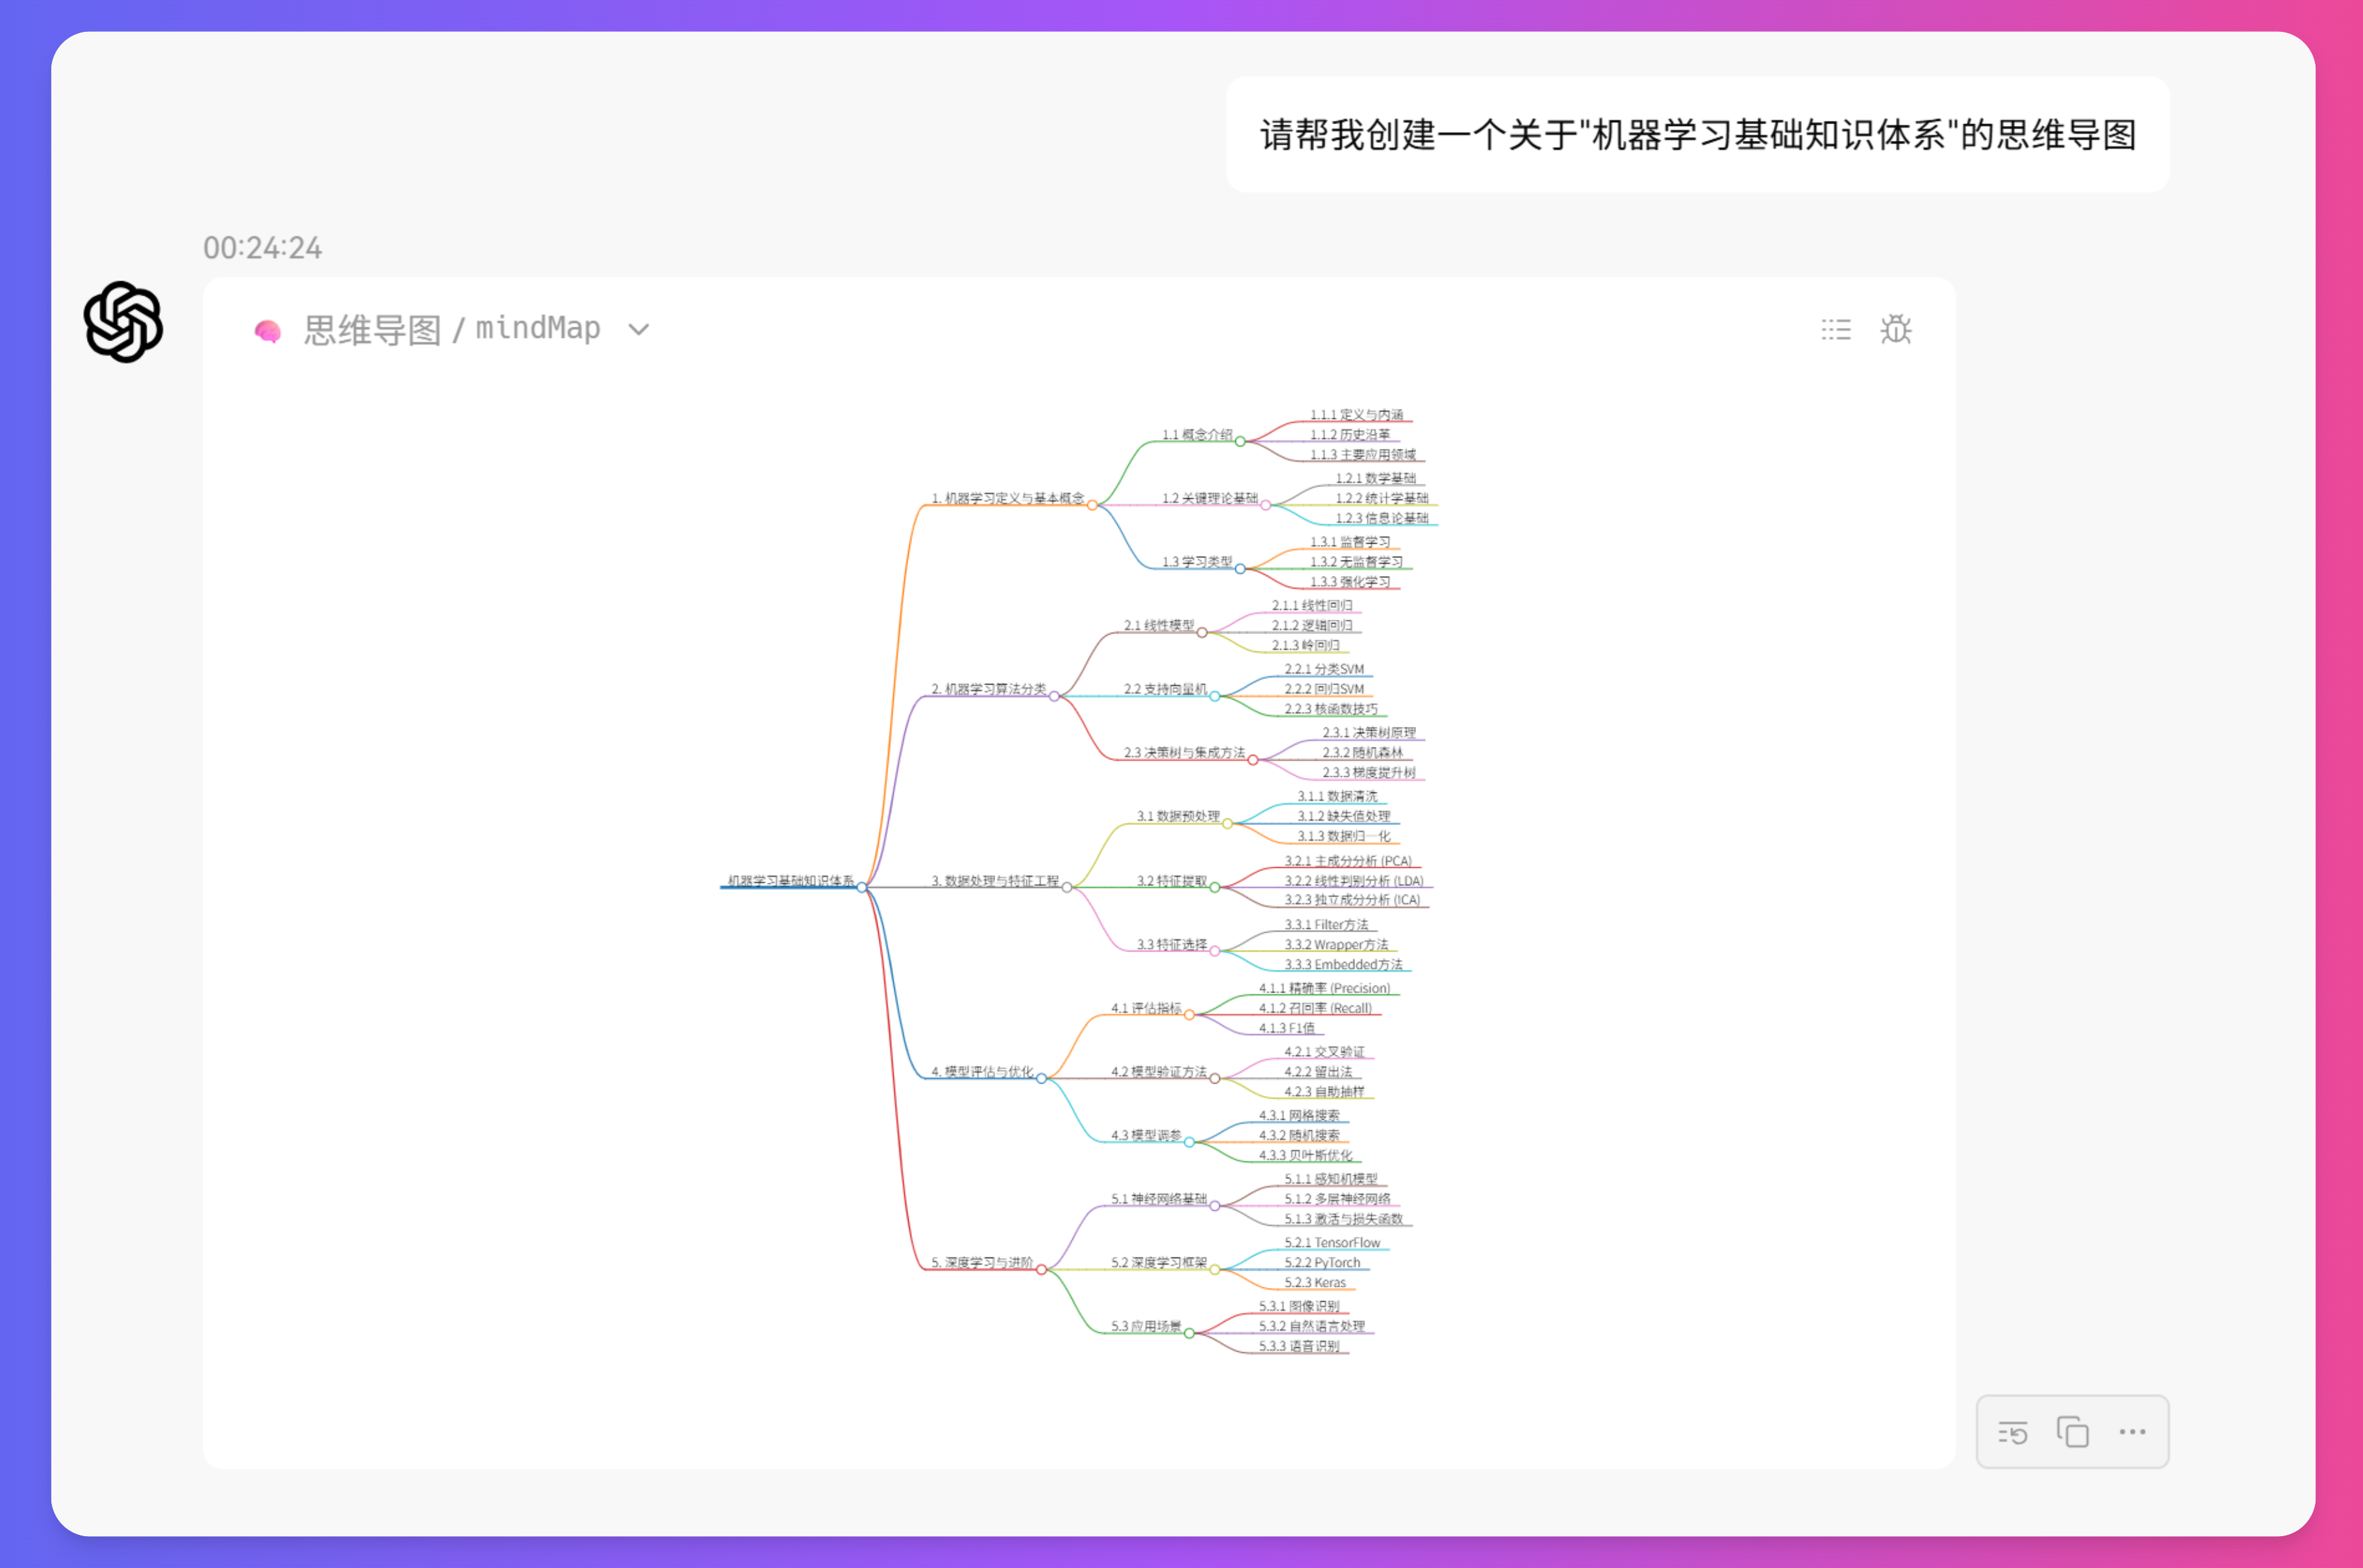Click the pink brain icon beside 思维导图
This screenshot has width=2363, height=1568.
pyautogui.click(x=268, y=330)
